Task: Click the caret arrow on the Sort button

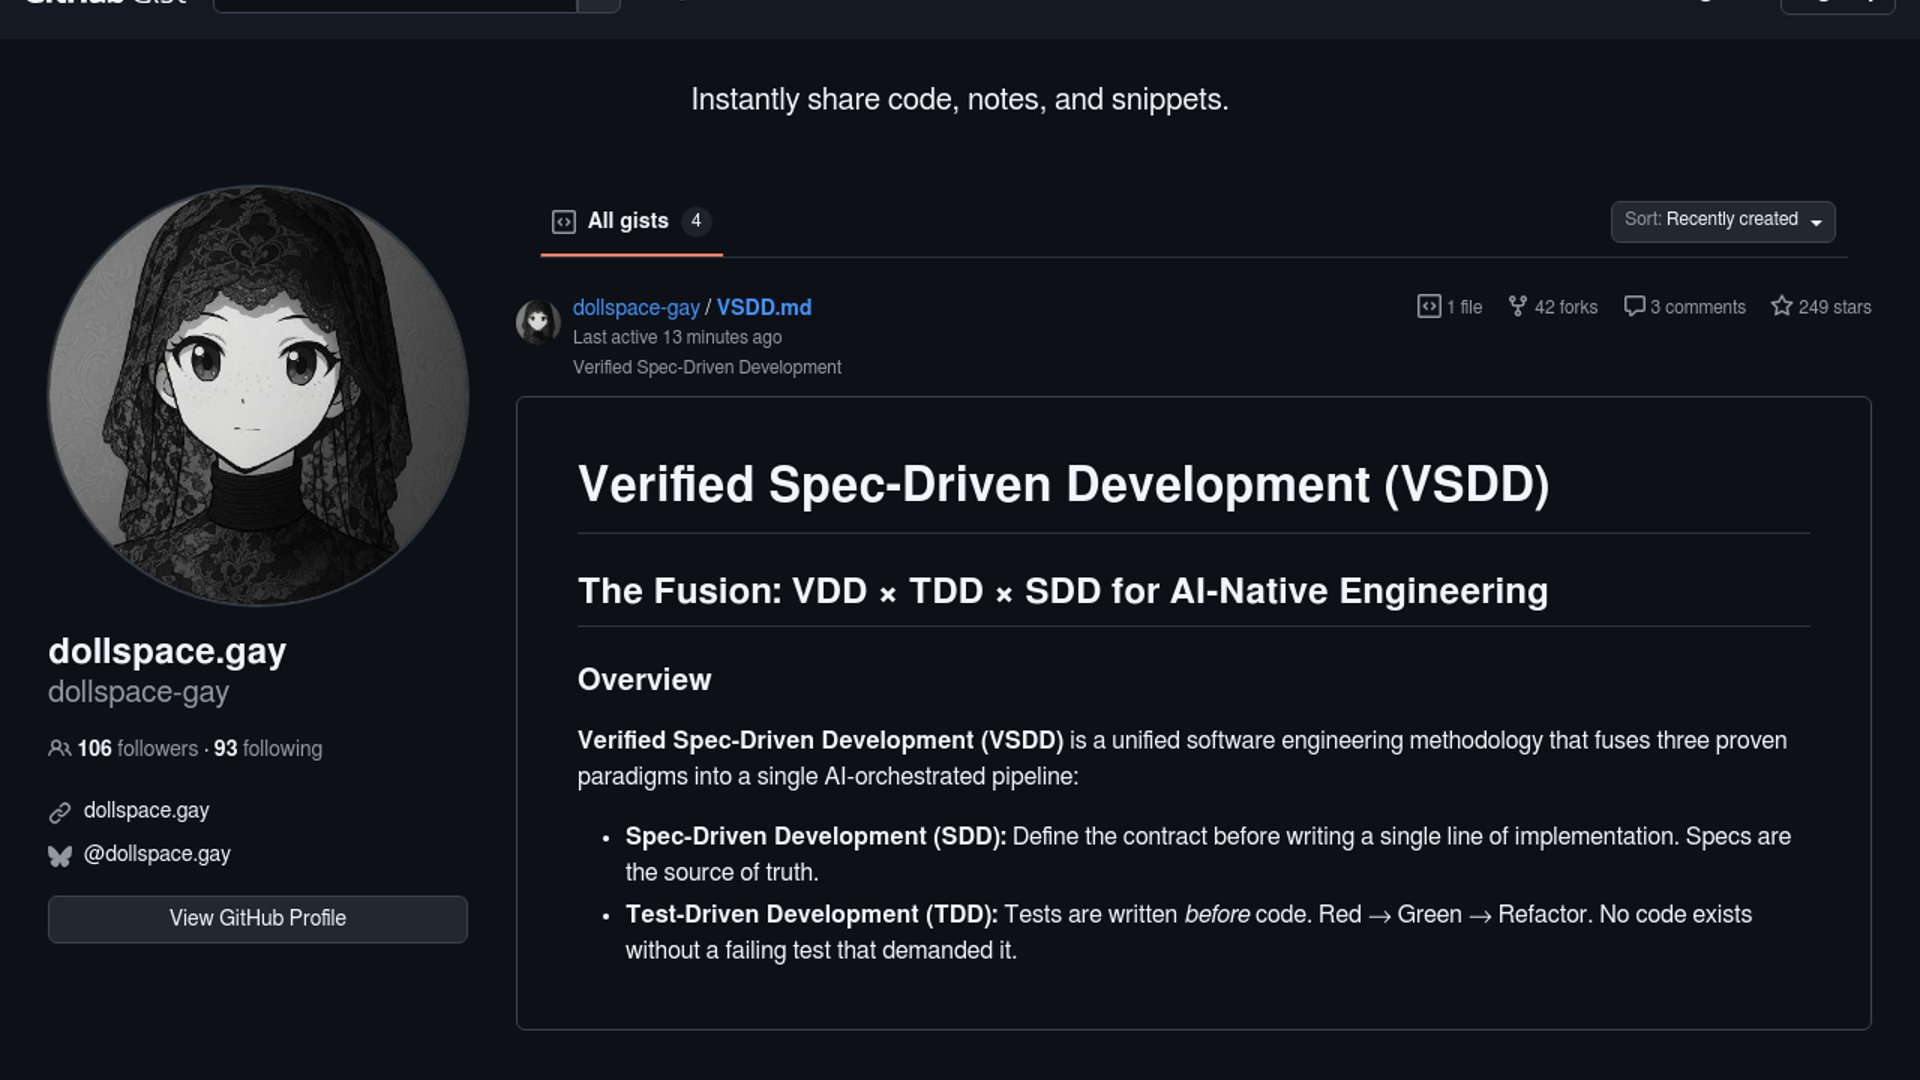Action: point(1816,223)
